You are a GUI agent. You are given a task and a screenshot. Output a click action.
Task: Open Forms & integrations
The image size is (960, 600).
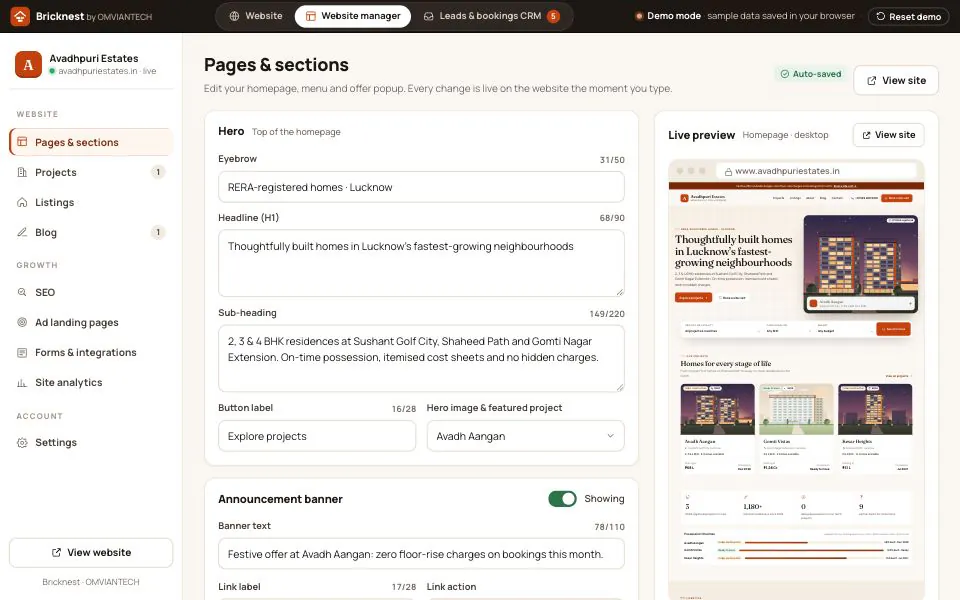91,352
